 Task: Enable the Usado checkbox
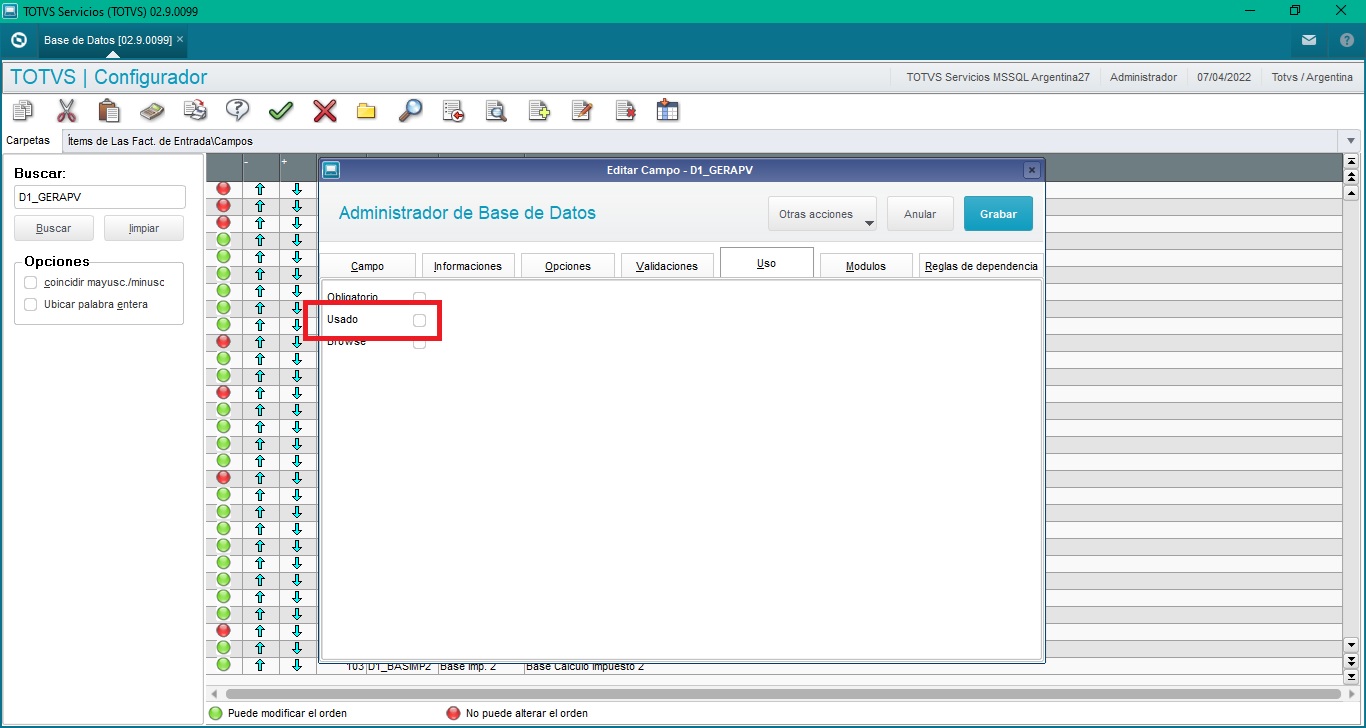click(x=420, y=320)
